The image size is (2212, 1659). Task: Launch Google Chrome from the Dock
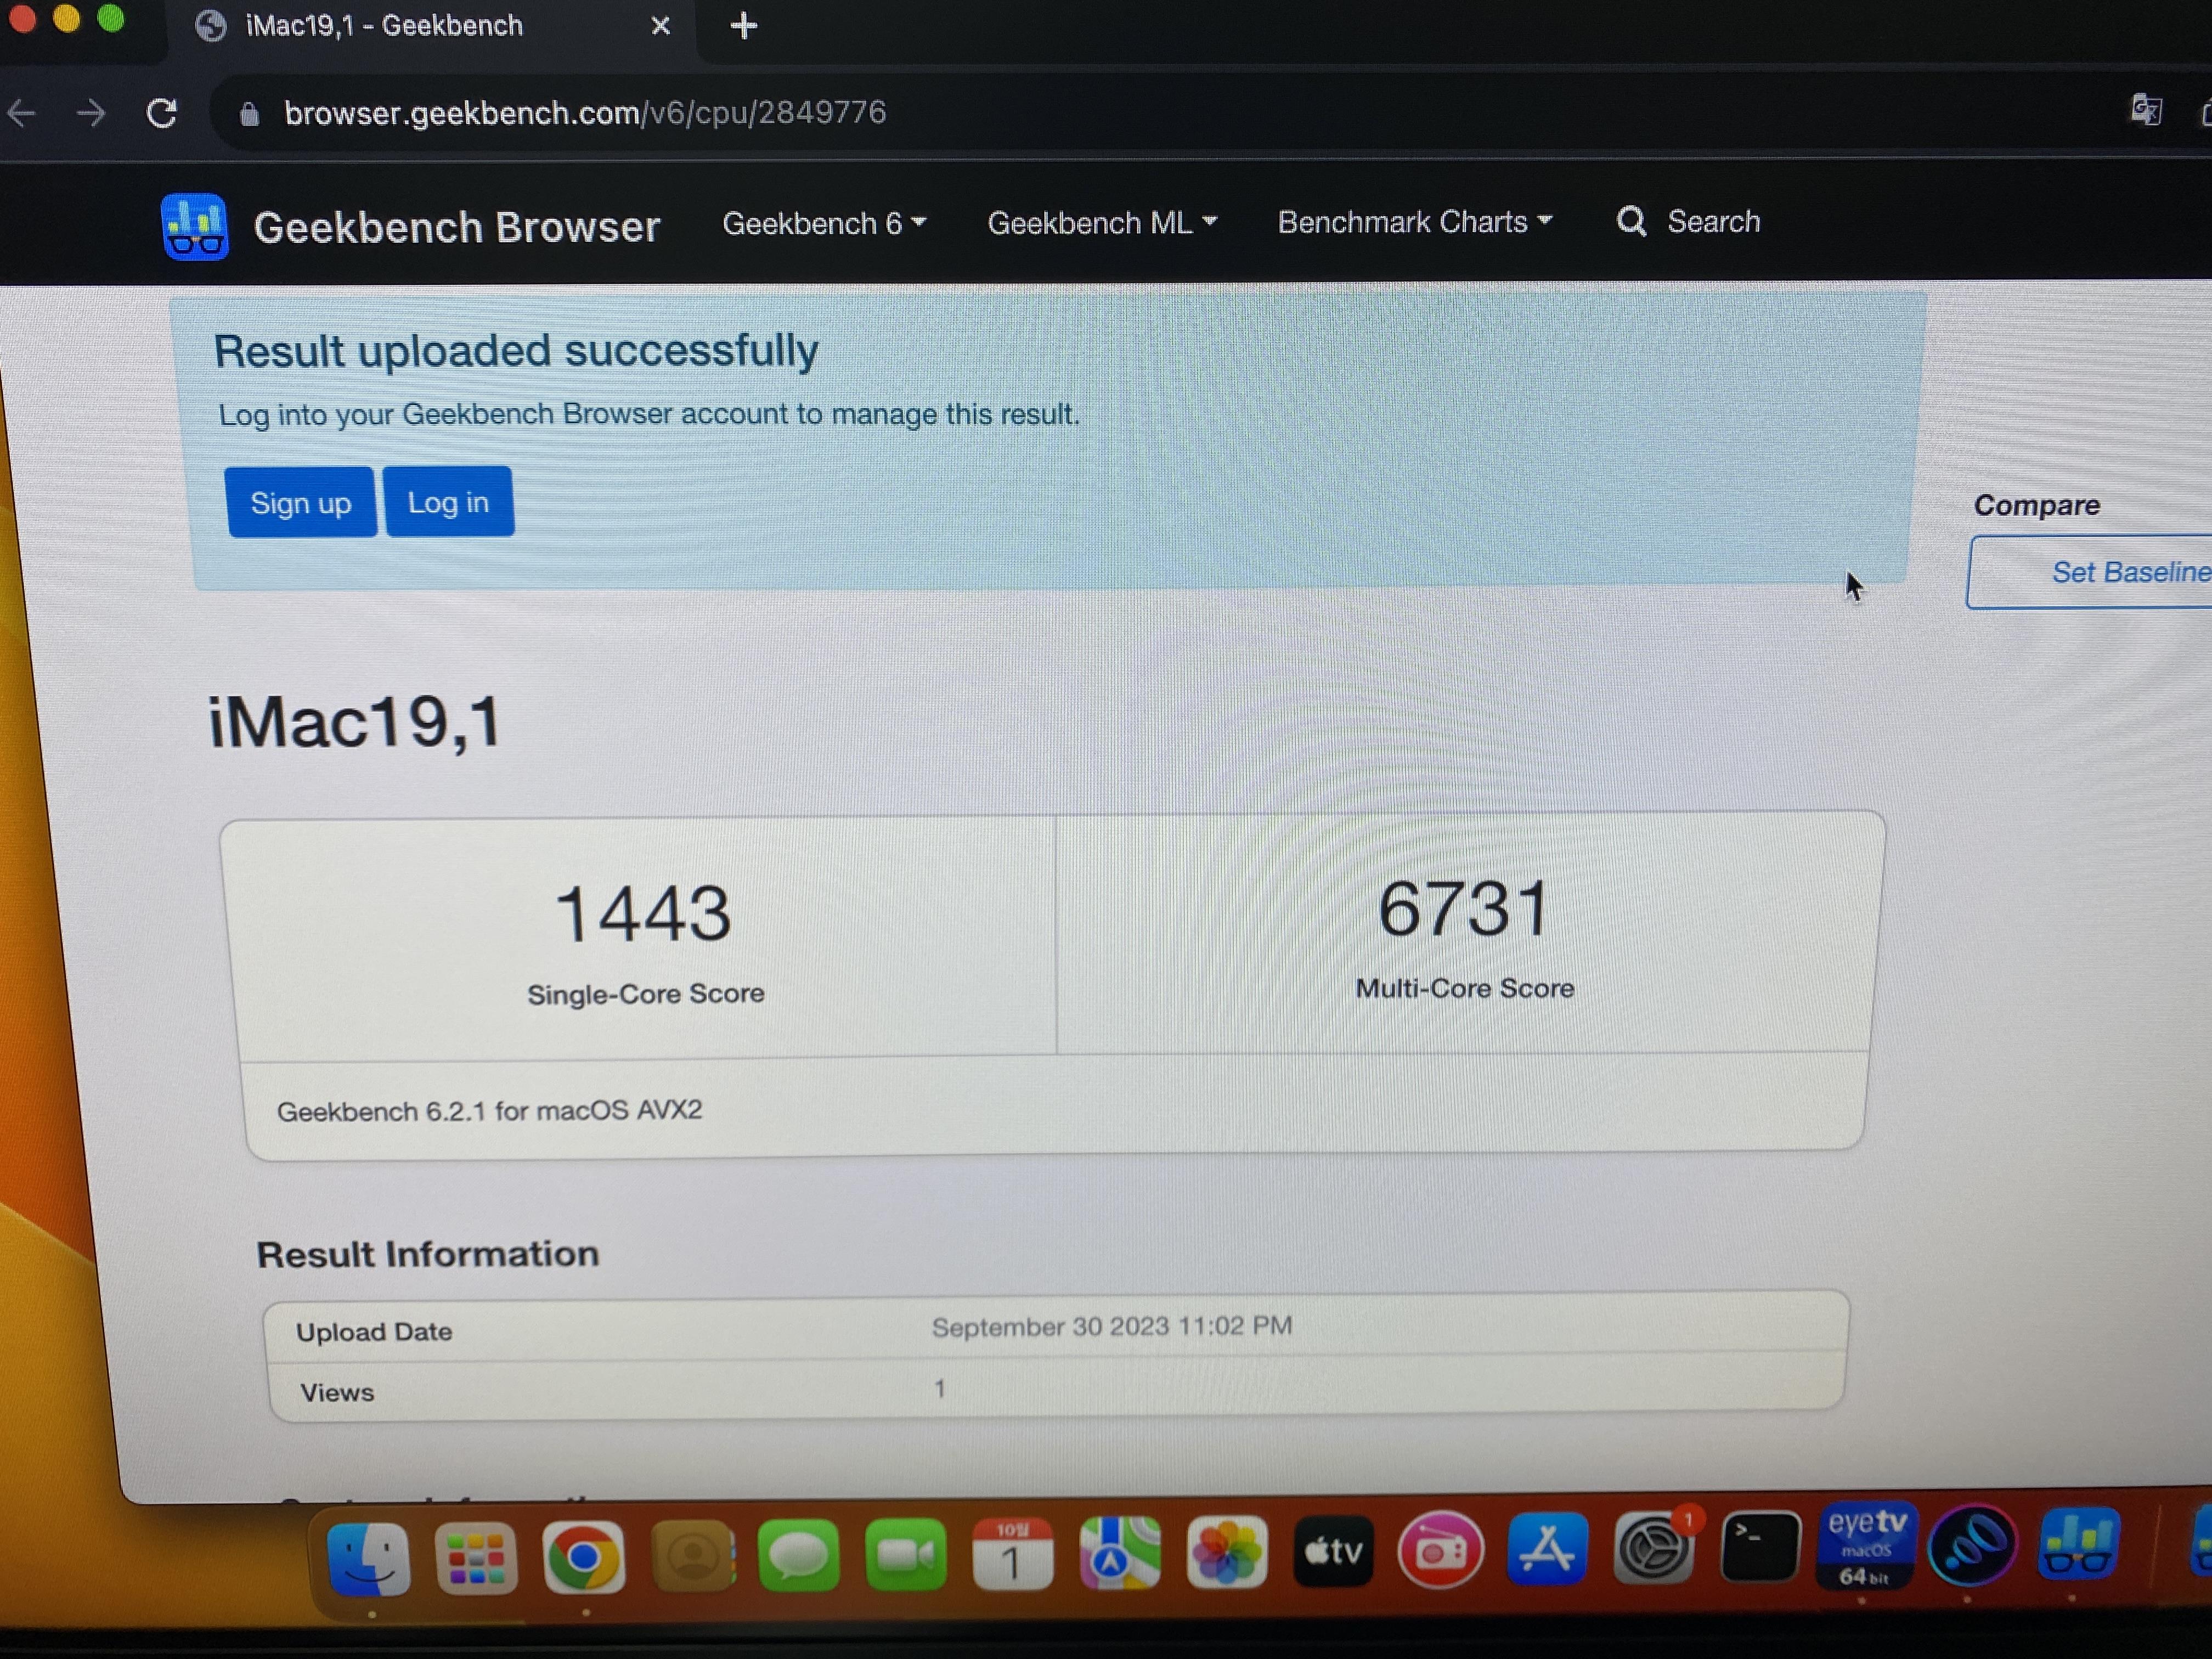584,1557
